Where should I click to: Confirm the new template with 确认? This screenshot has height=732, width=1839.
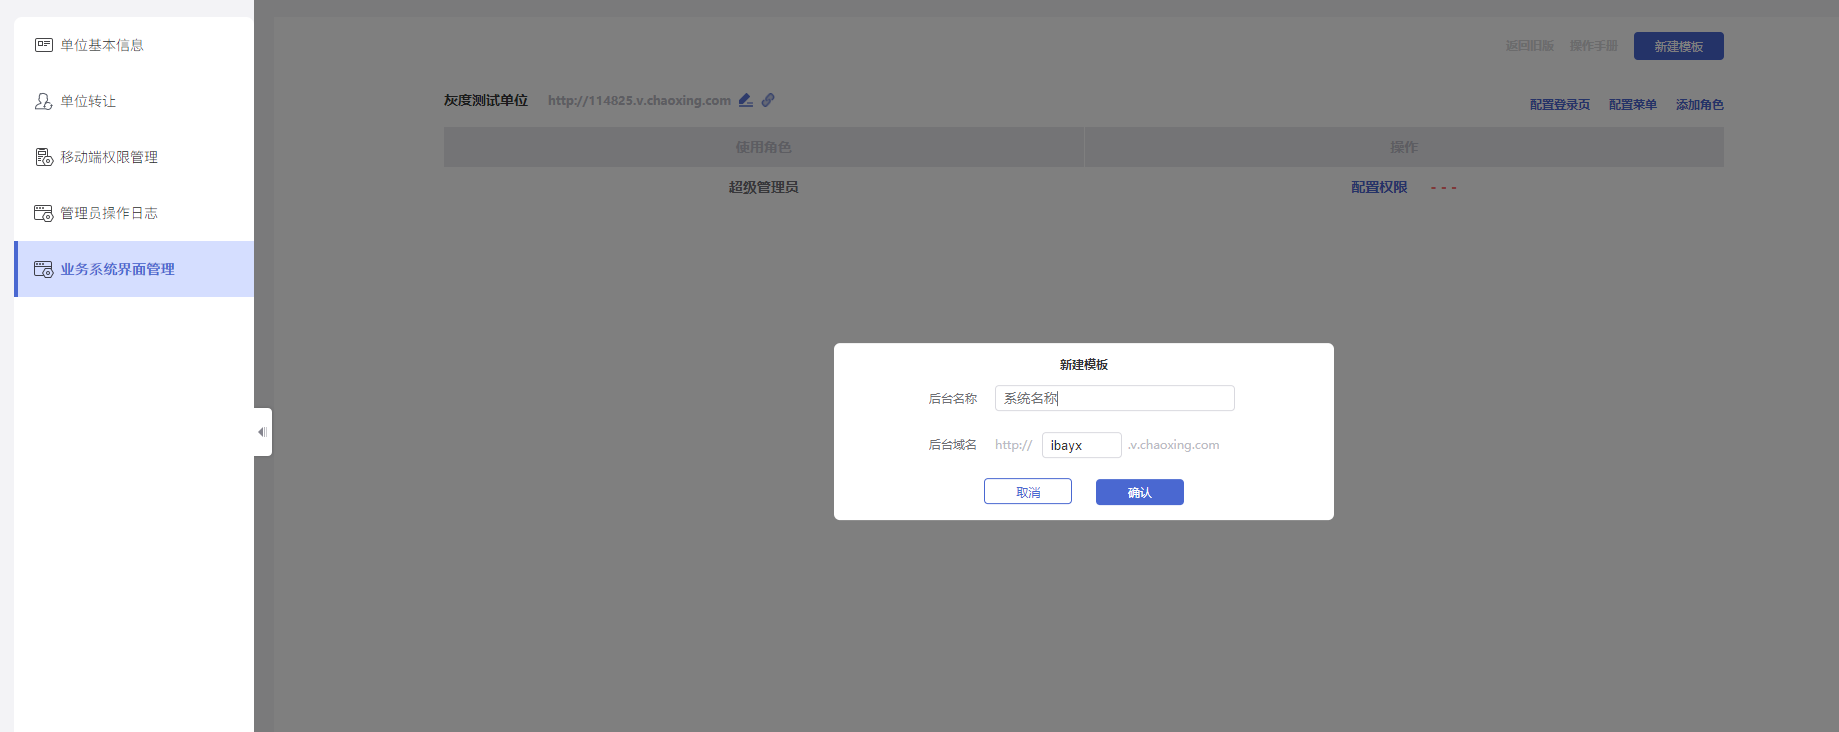coord(1140,492)
